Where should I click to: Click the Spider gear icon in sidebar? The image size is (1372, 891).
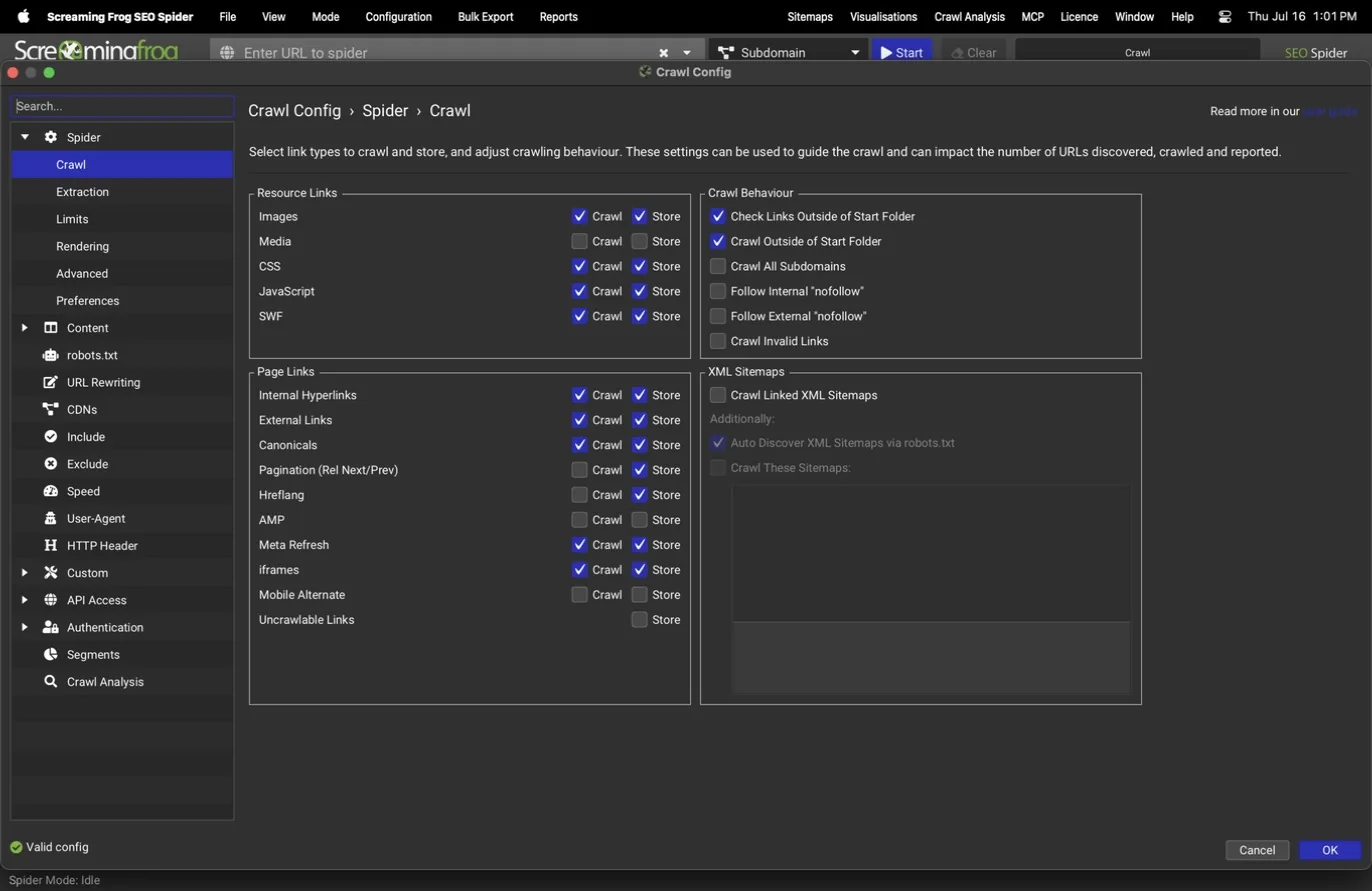point(50,137)
